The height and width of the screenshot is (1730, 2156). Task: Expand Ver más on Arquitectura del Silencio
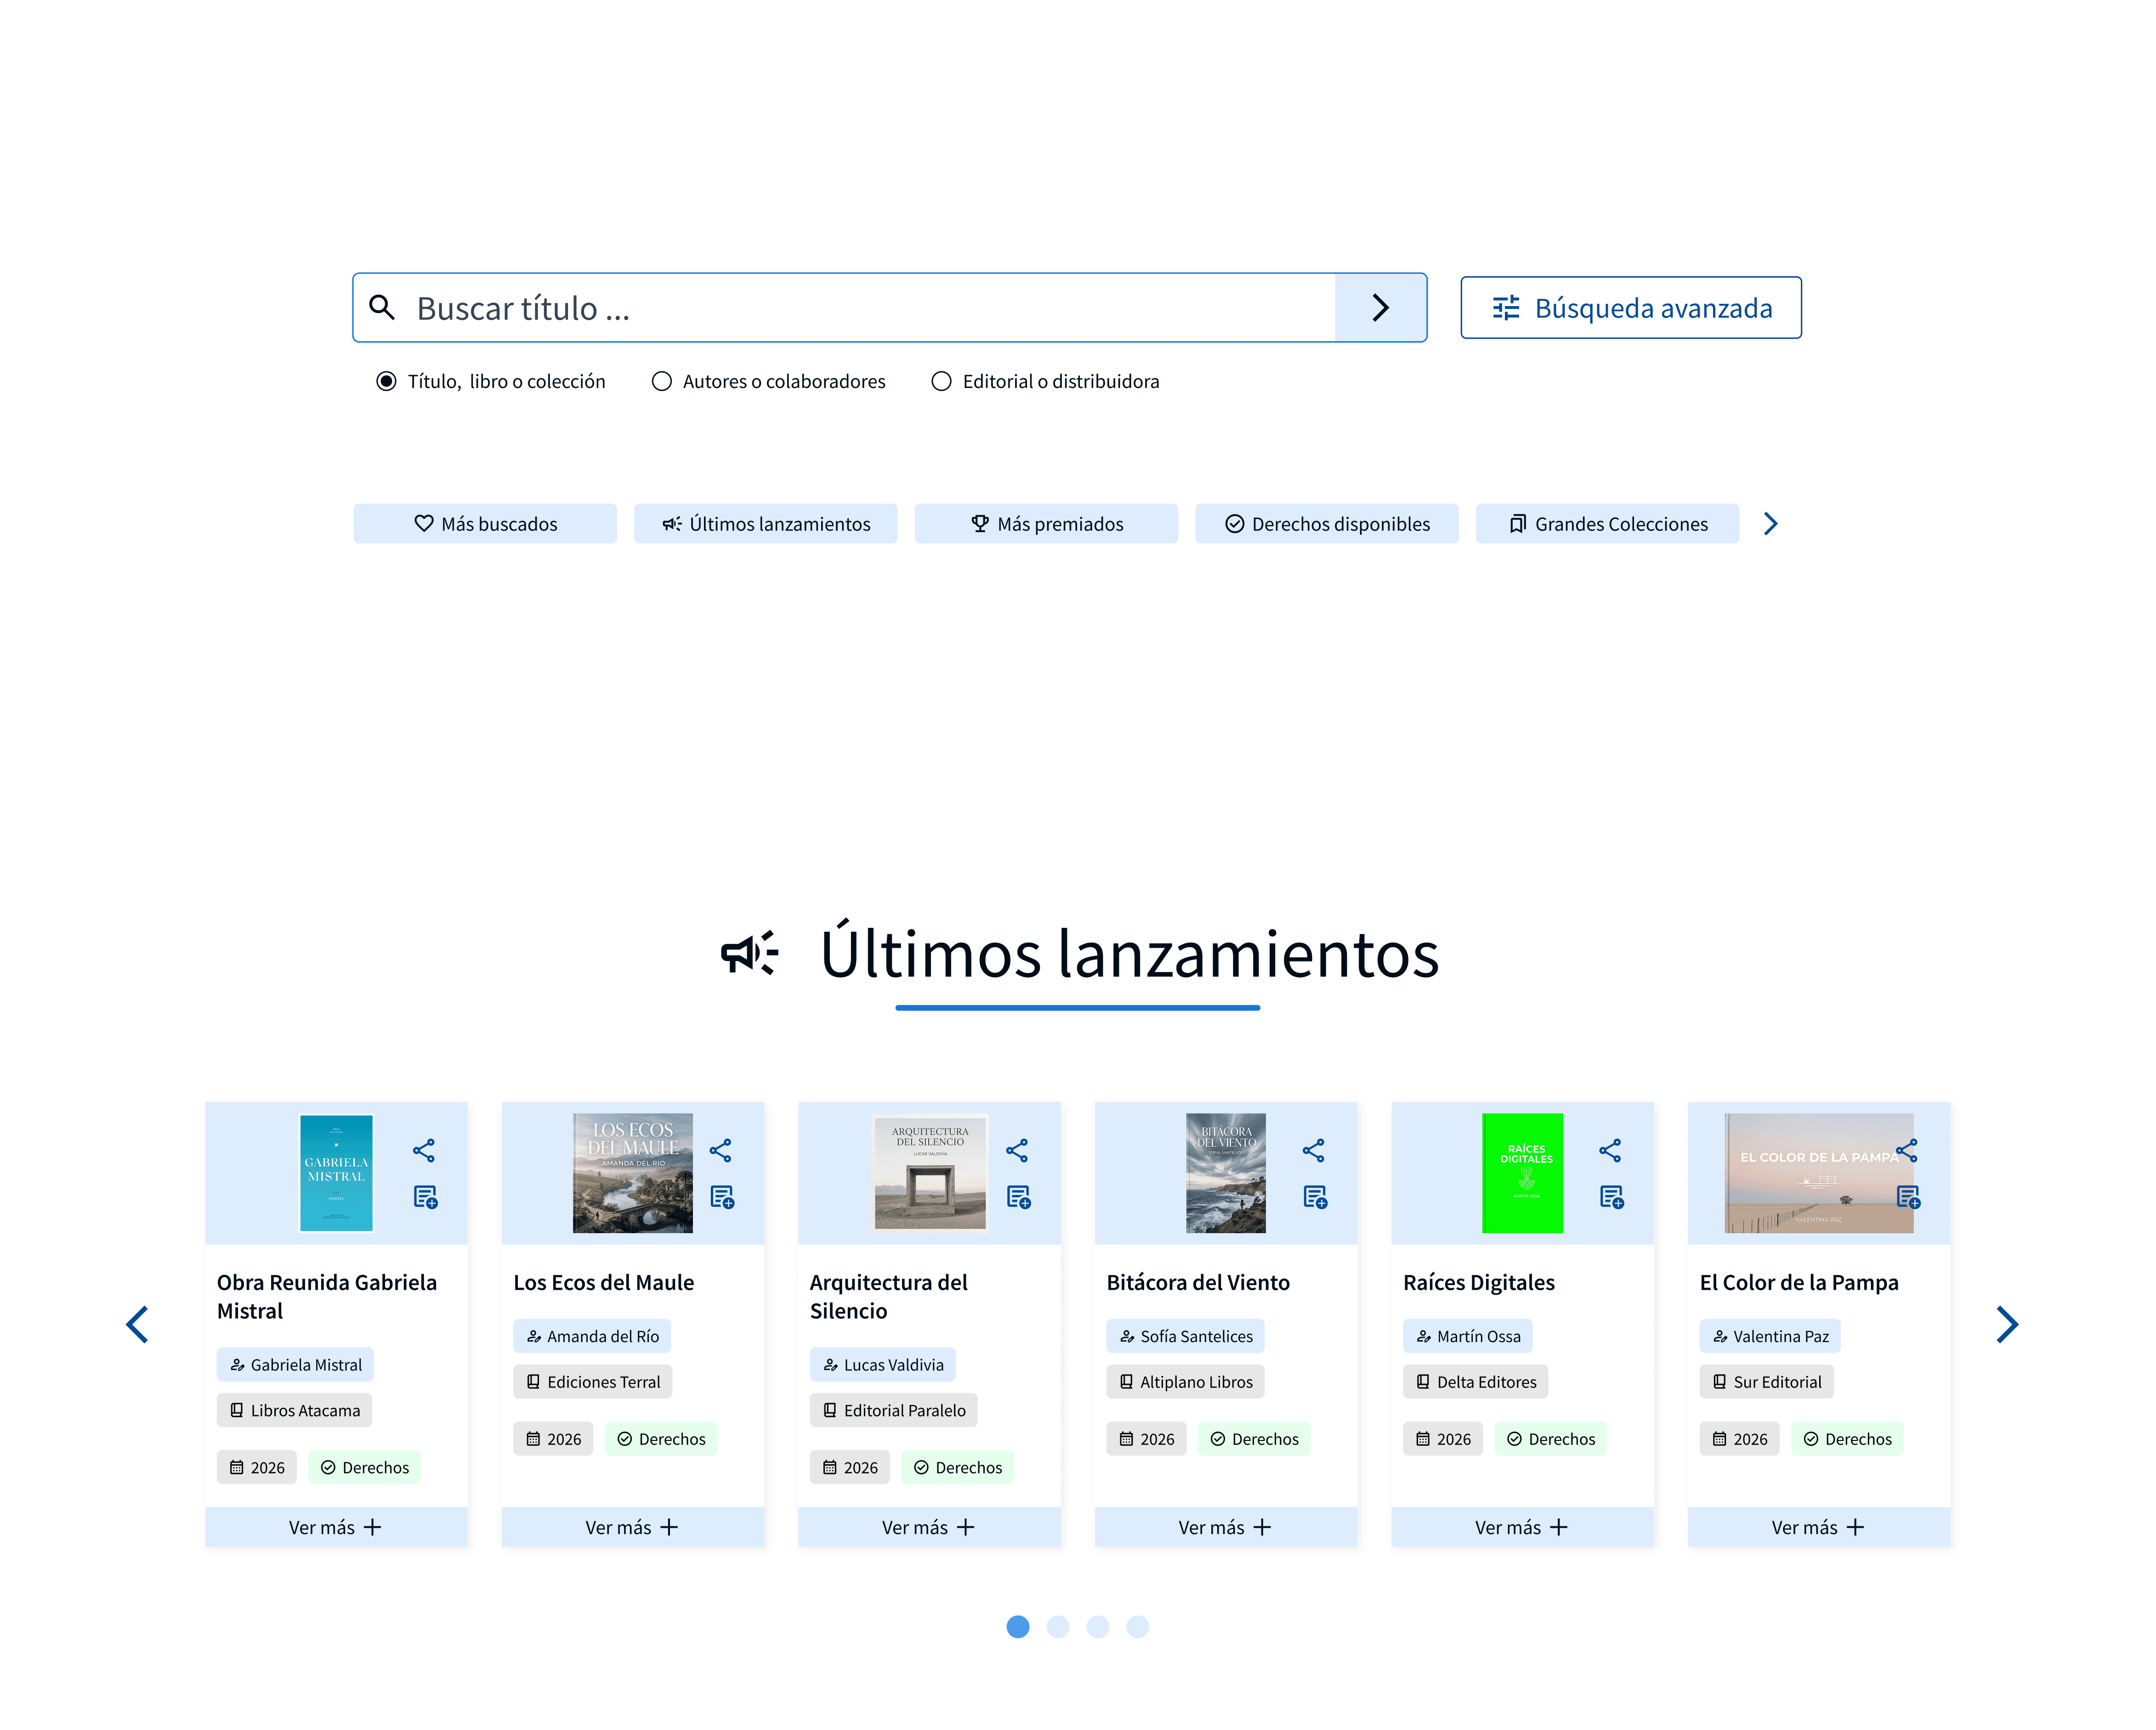point(929,1526)
